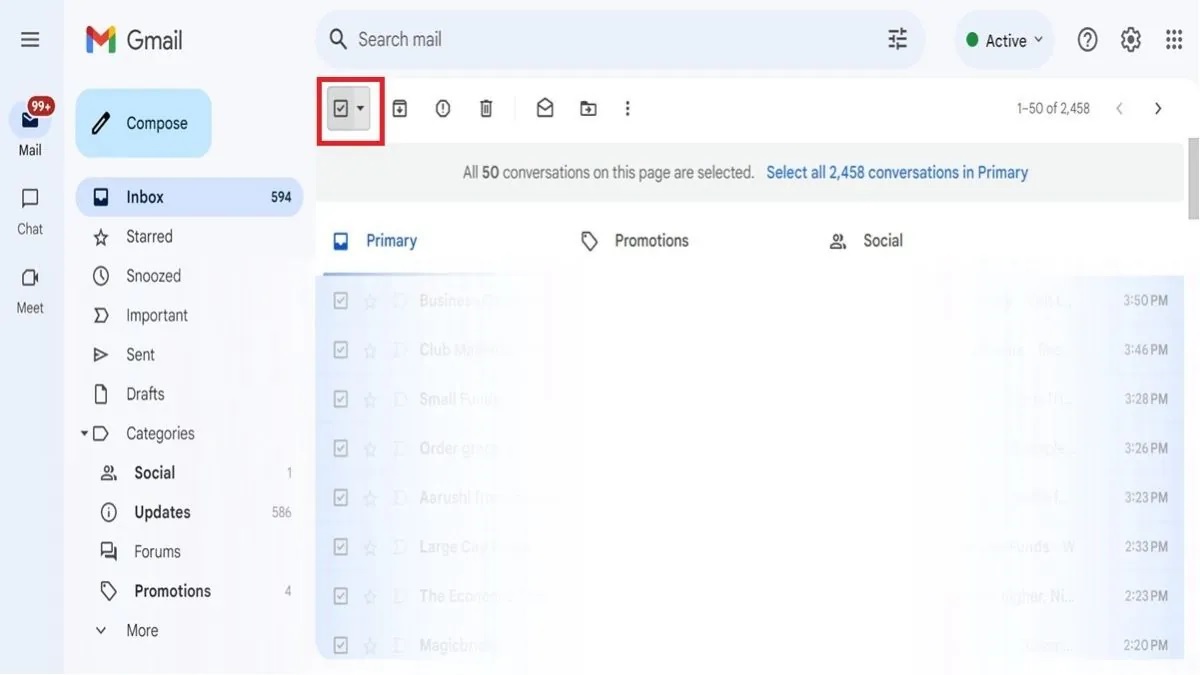Open the Inbox folder
This screenshot has width=1200, height=675.
coord(189,197)
